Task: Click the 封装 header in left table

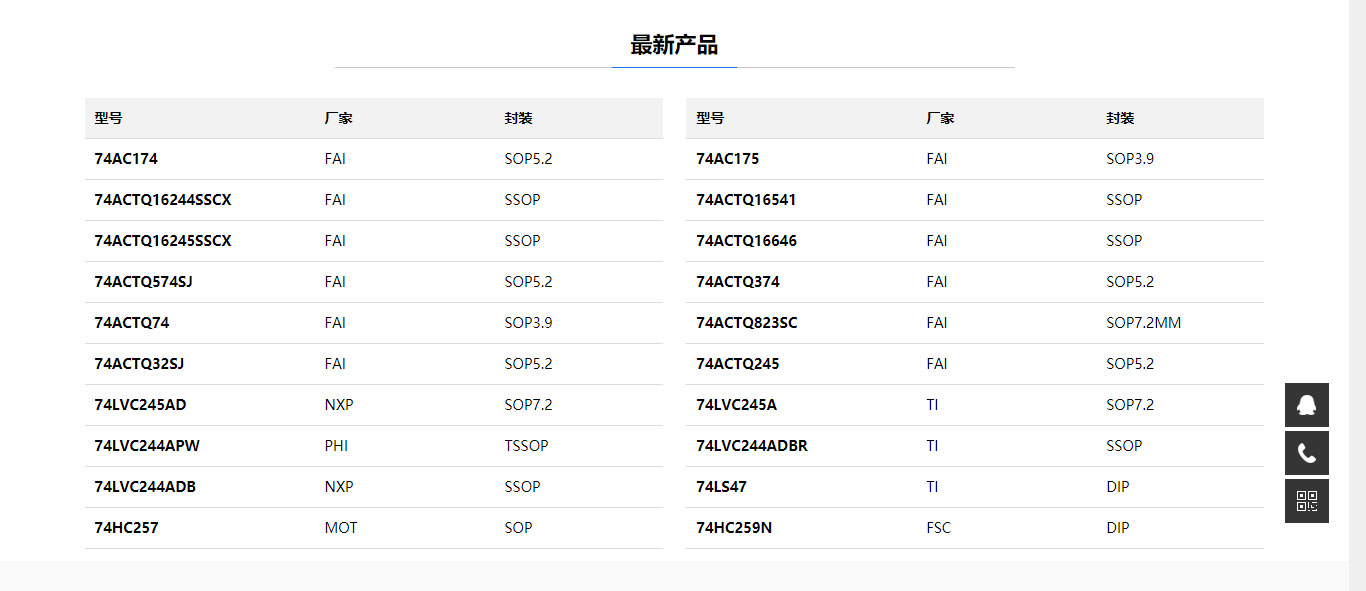Action: (x=518, y=118)
